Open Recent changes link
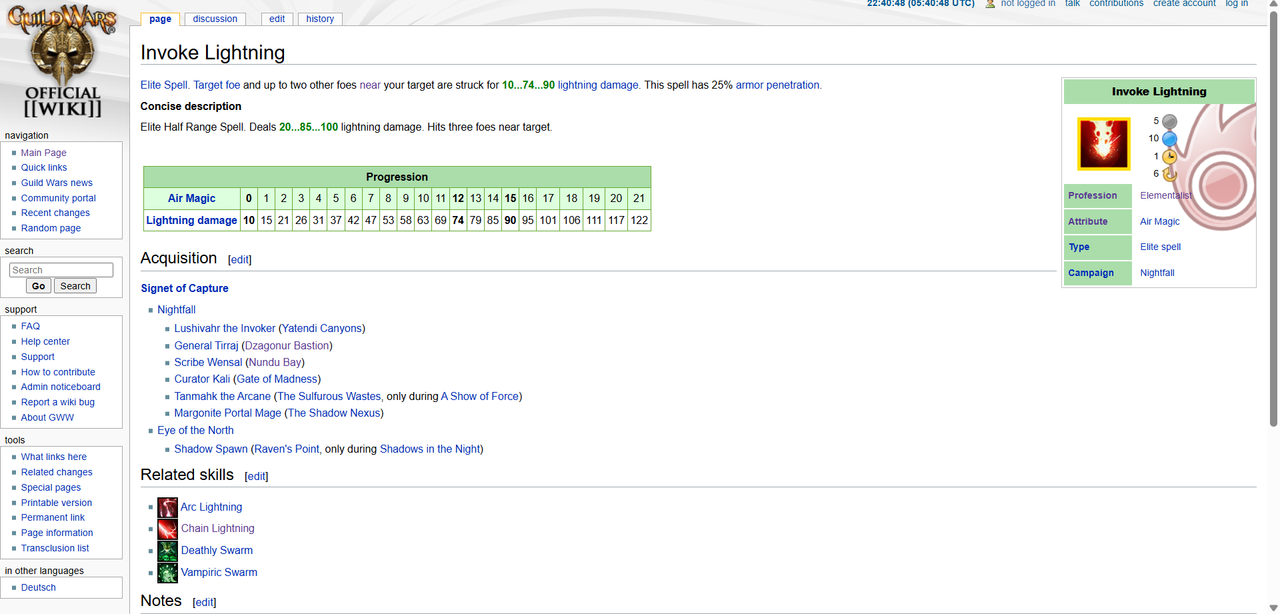 point(56,213)
